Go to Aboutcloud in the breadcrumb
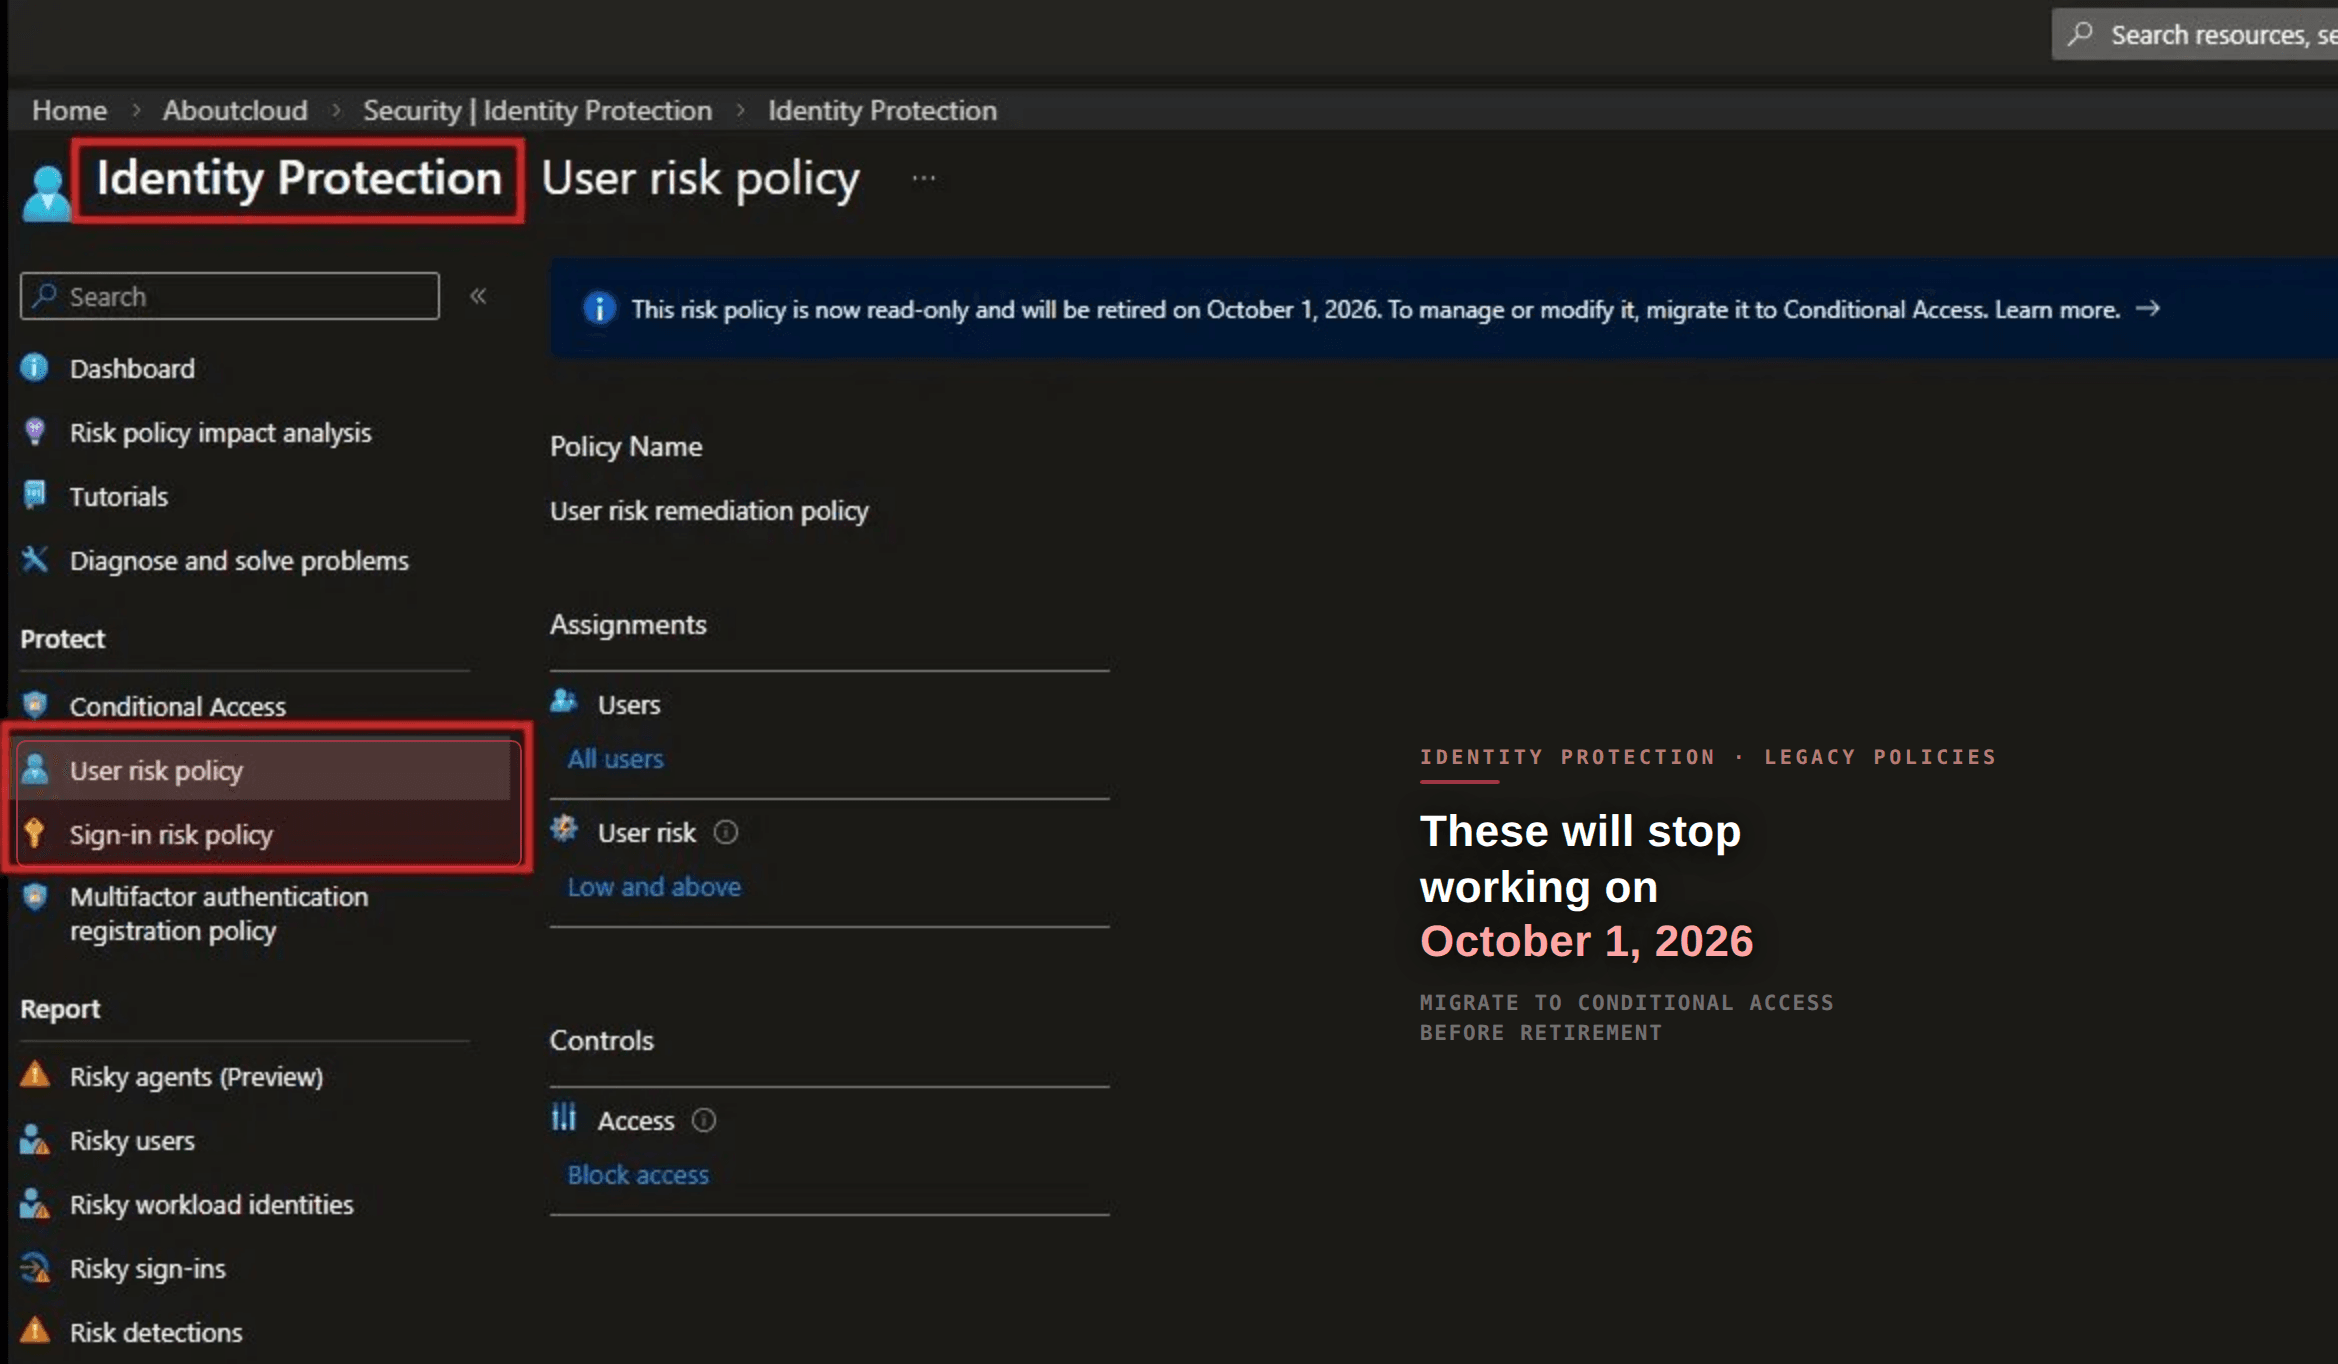This screenshot has width=2338, height=1364. point(235,110)
